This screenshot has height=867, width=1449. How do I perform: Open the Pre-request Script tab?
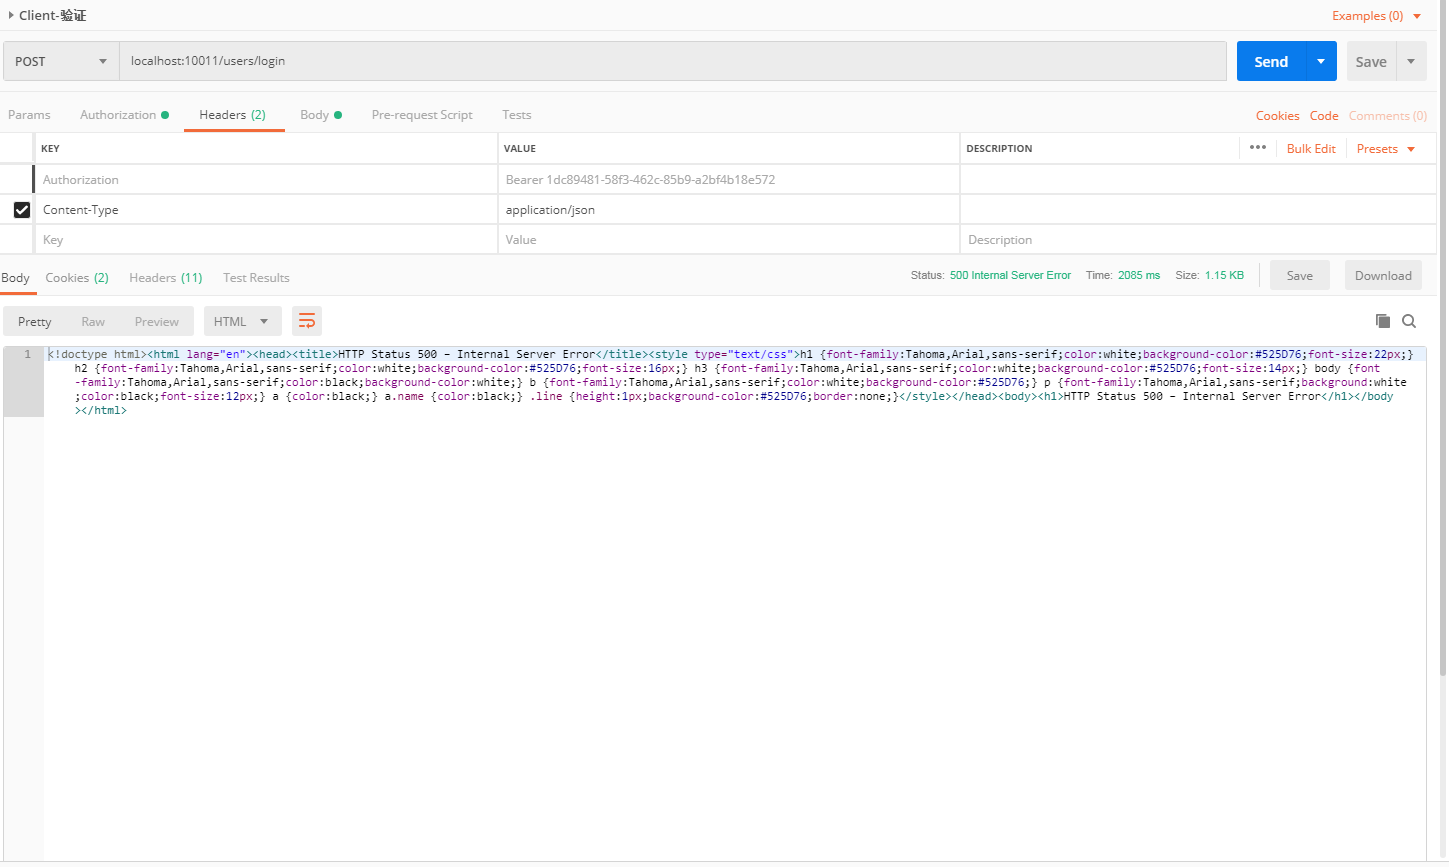tap(422, 115)
